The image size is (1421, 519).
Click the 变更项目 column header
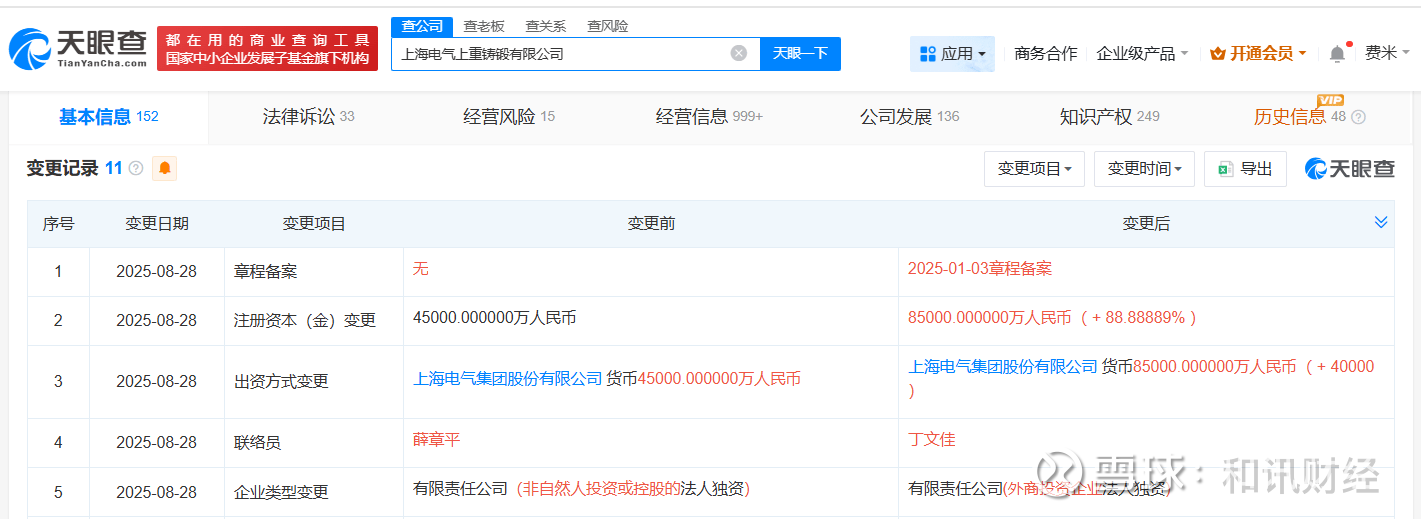pyautogui.click(x=314, y=224)
